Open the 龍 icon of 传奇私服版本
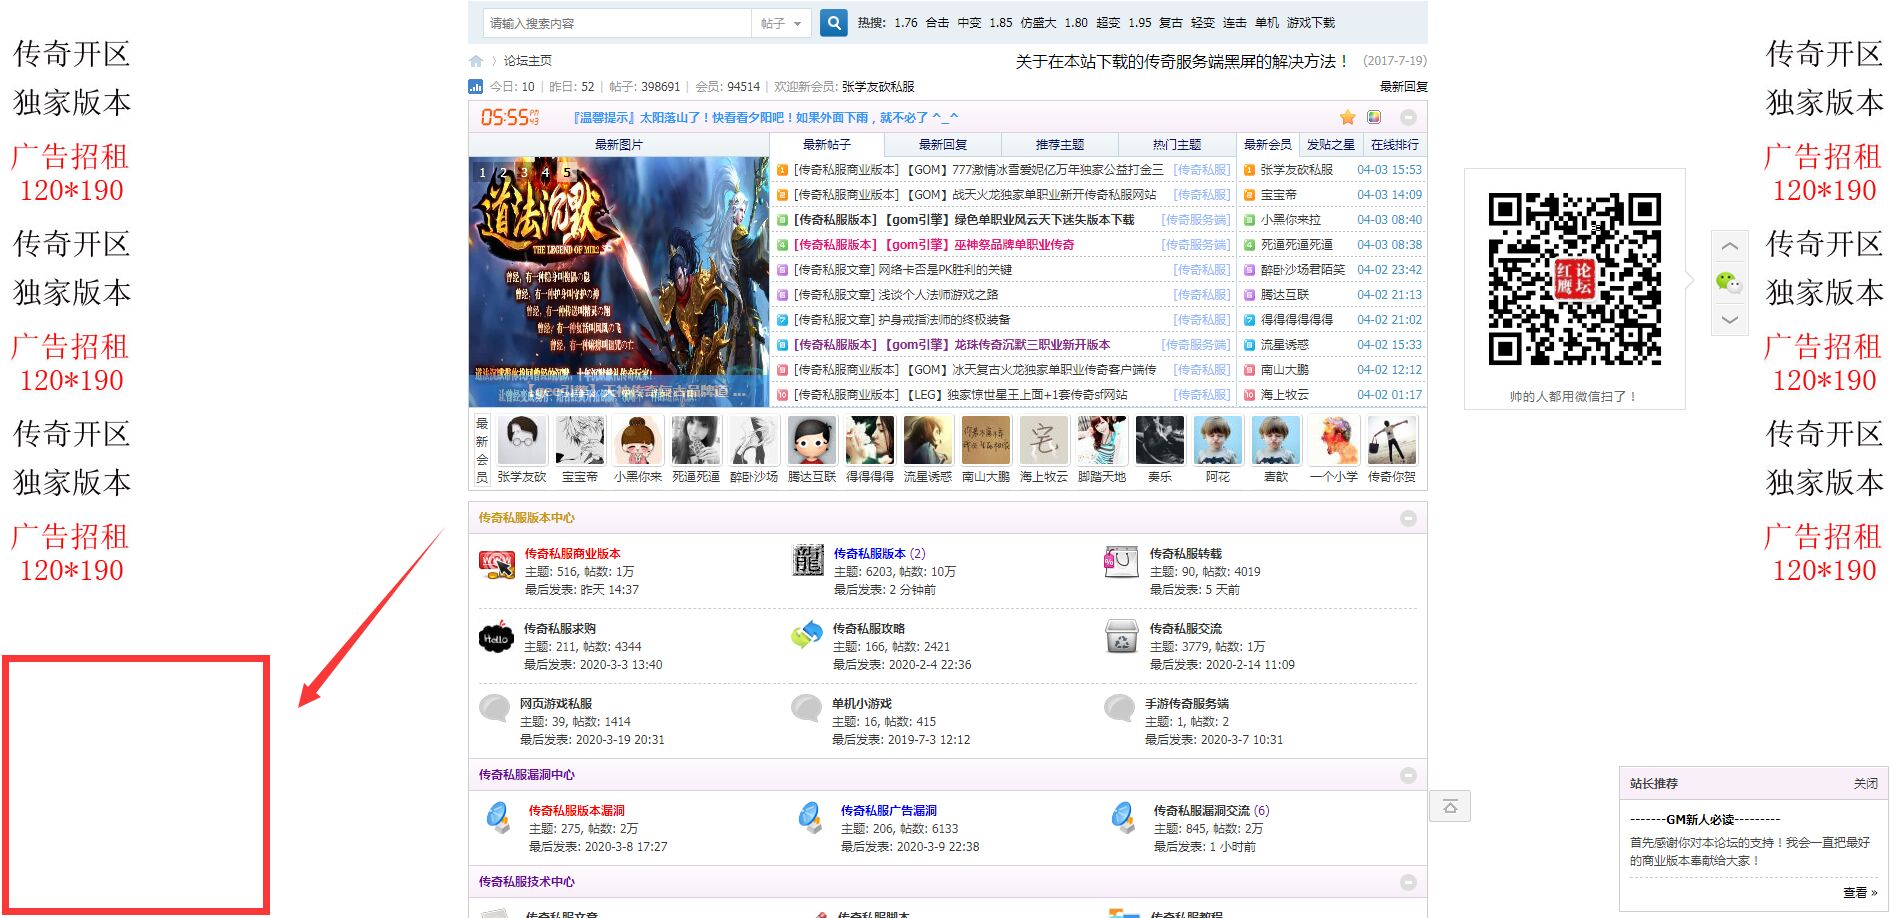The width and height of the screenshot is (1894, 918). [807, 560]
